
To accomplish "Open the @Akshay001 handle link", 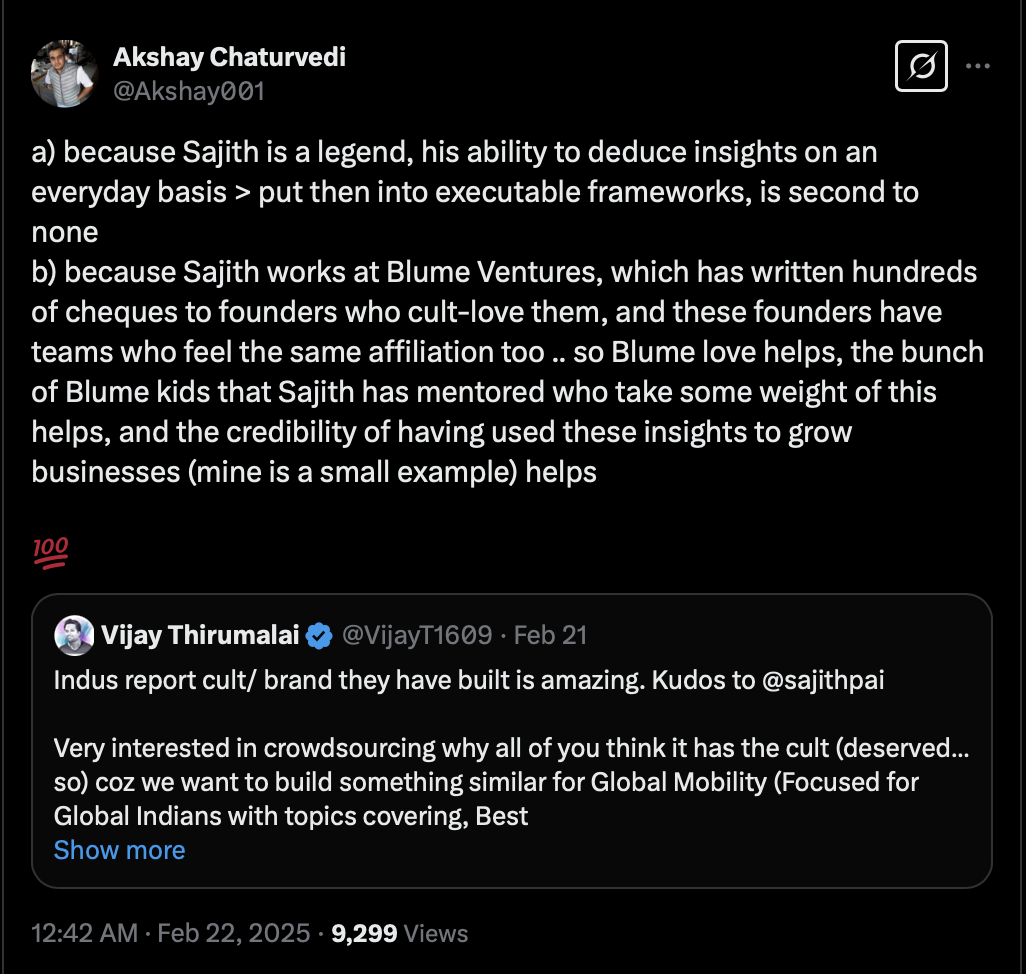I will point(189,91).
